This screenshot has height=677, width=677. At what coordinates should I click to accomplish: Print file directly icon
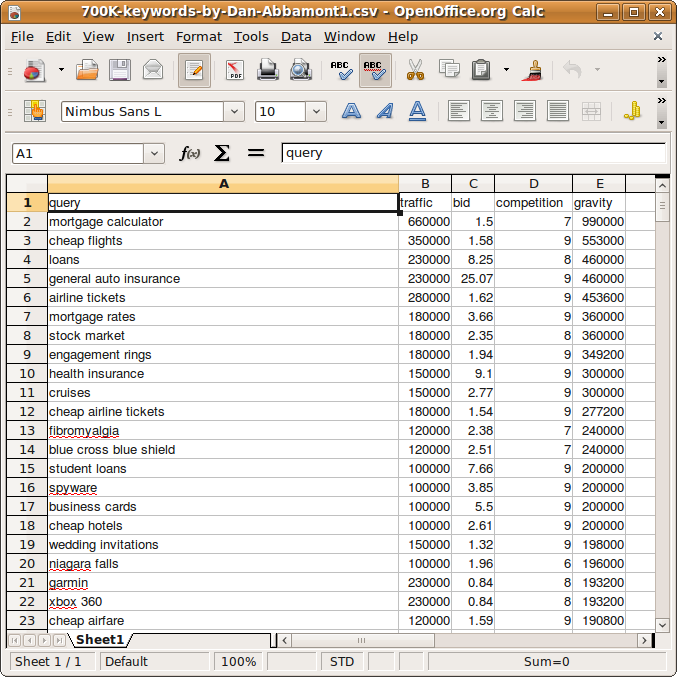coord(268,70)
